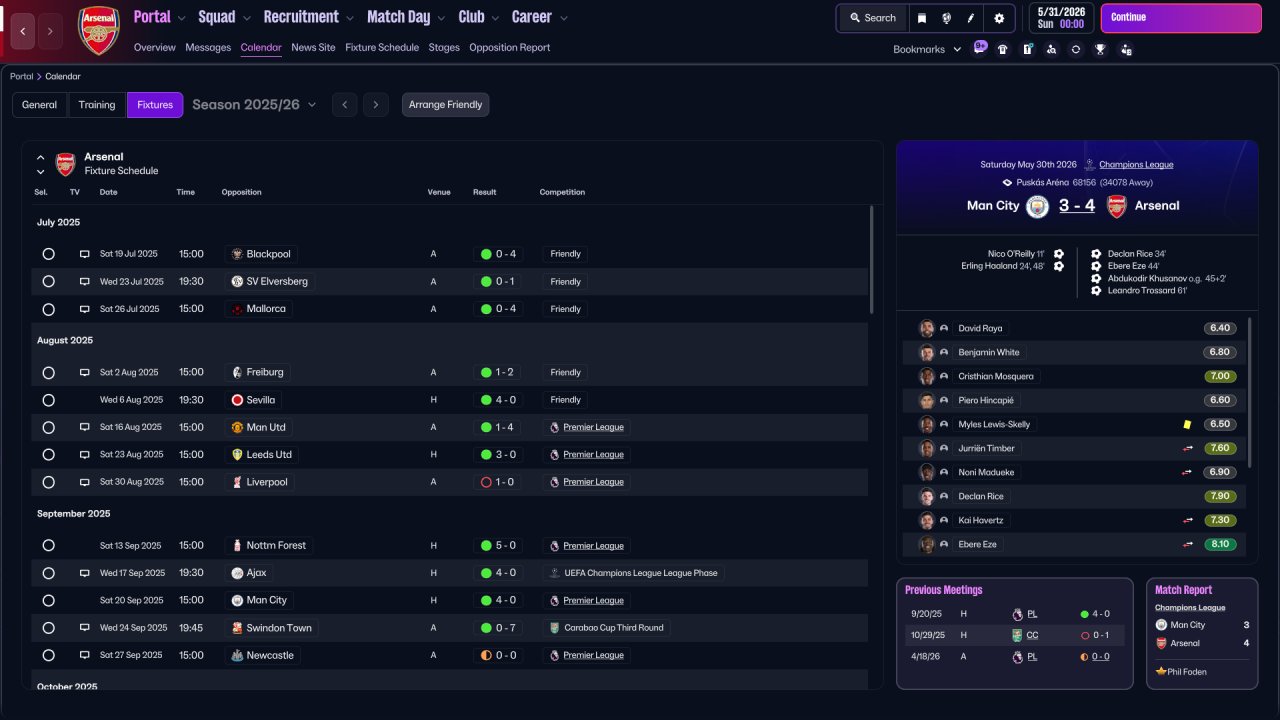Open the Opposition Report tab
This screenshot has height=720, width=1280.
pyautogui.click(x=509, y=47)
